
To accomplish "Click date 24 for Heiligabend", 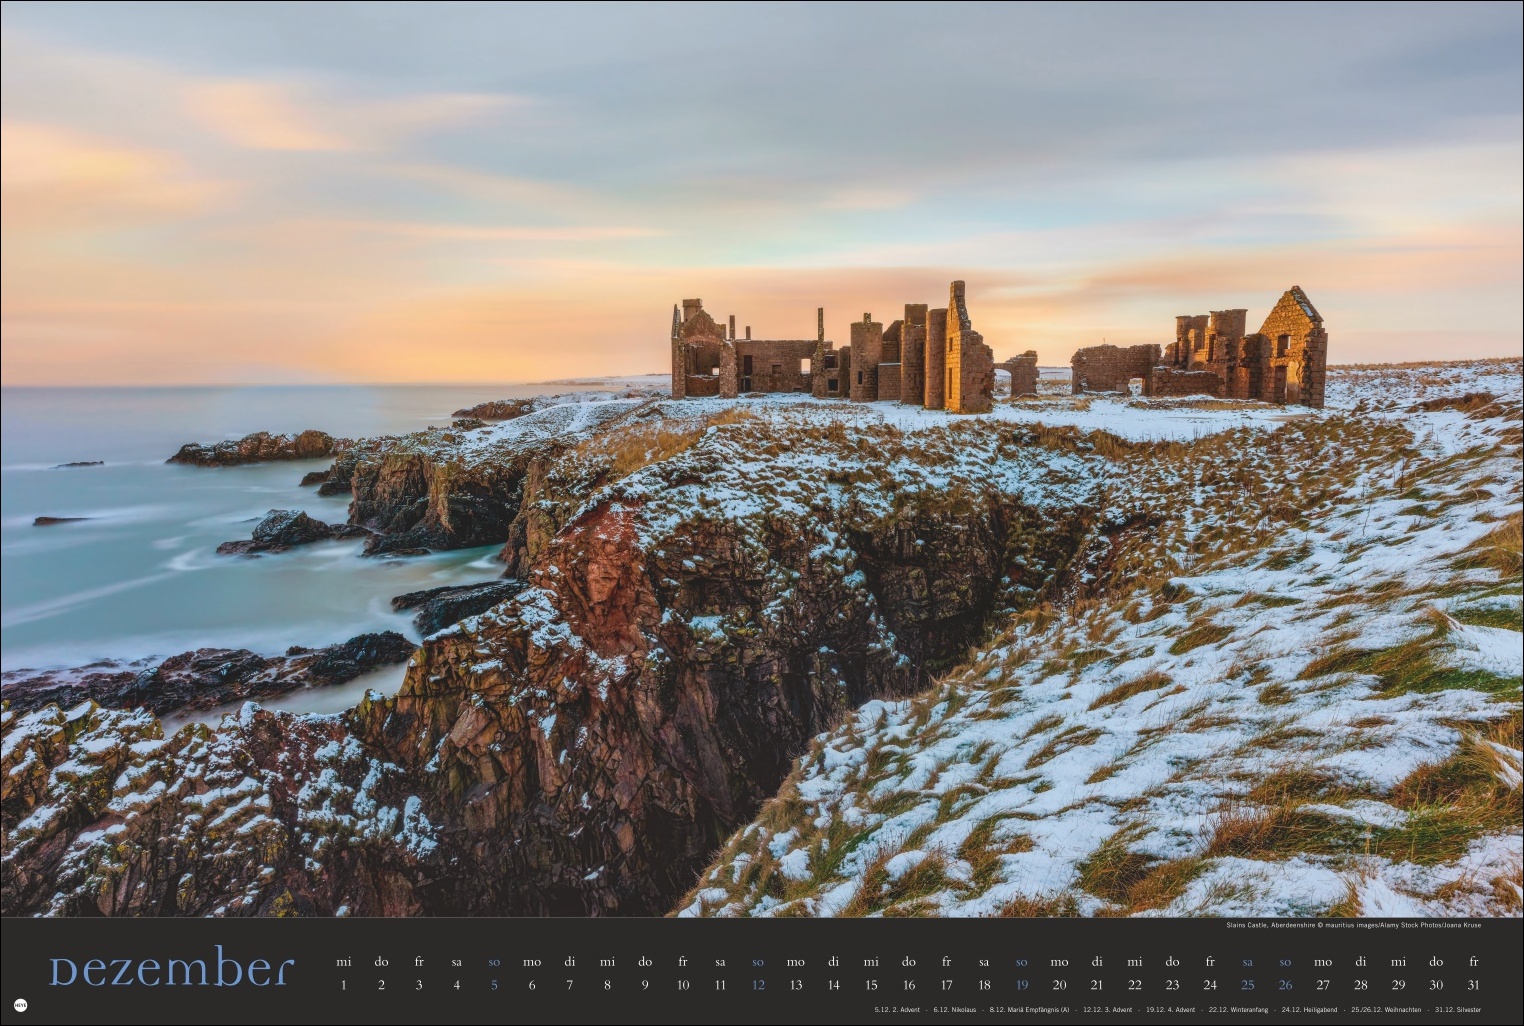I will click(x=1210, y=985).
